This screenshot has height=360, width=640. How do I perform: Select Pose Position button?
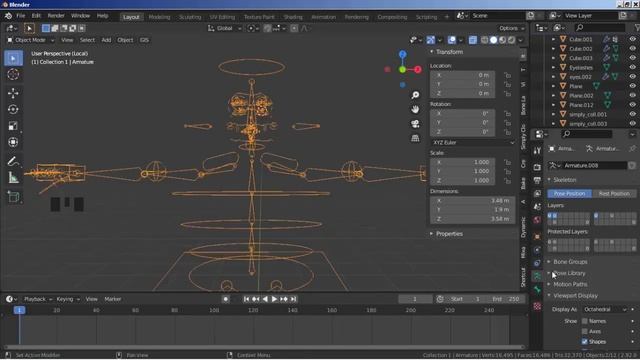coord(569,193)
